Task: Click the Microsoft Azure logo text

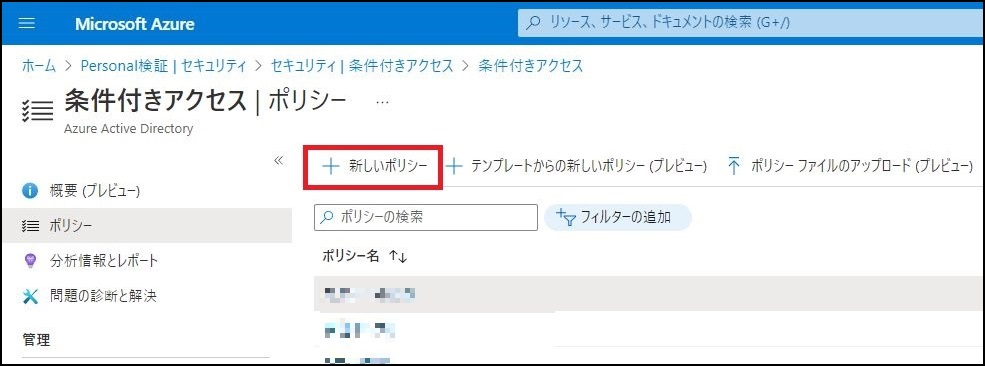Action: (134, 24)
